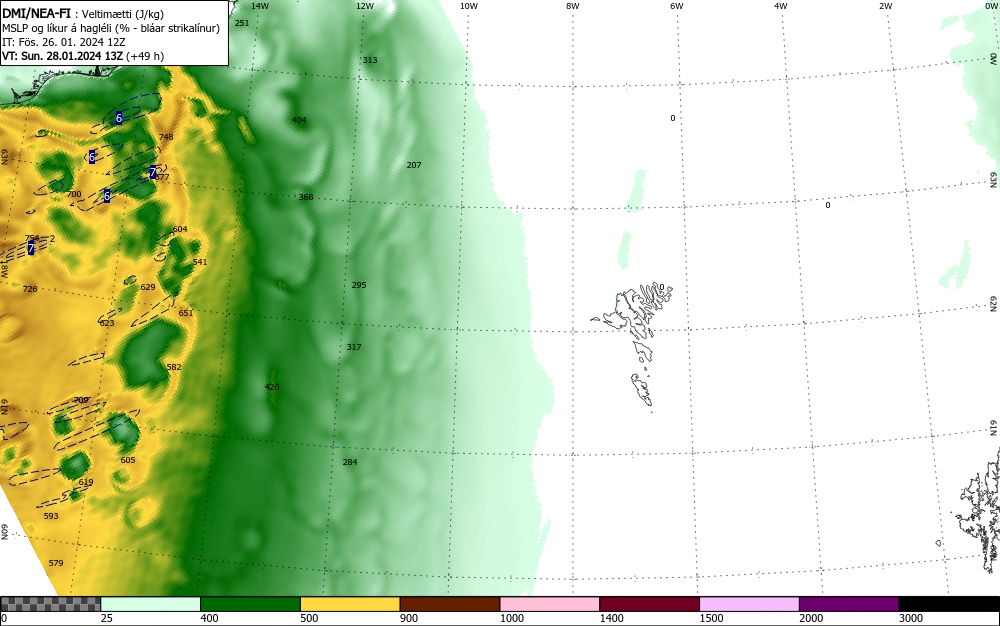
Task: Click the CAPE value 629
Action: coord(148,287)
